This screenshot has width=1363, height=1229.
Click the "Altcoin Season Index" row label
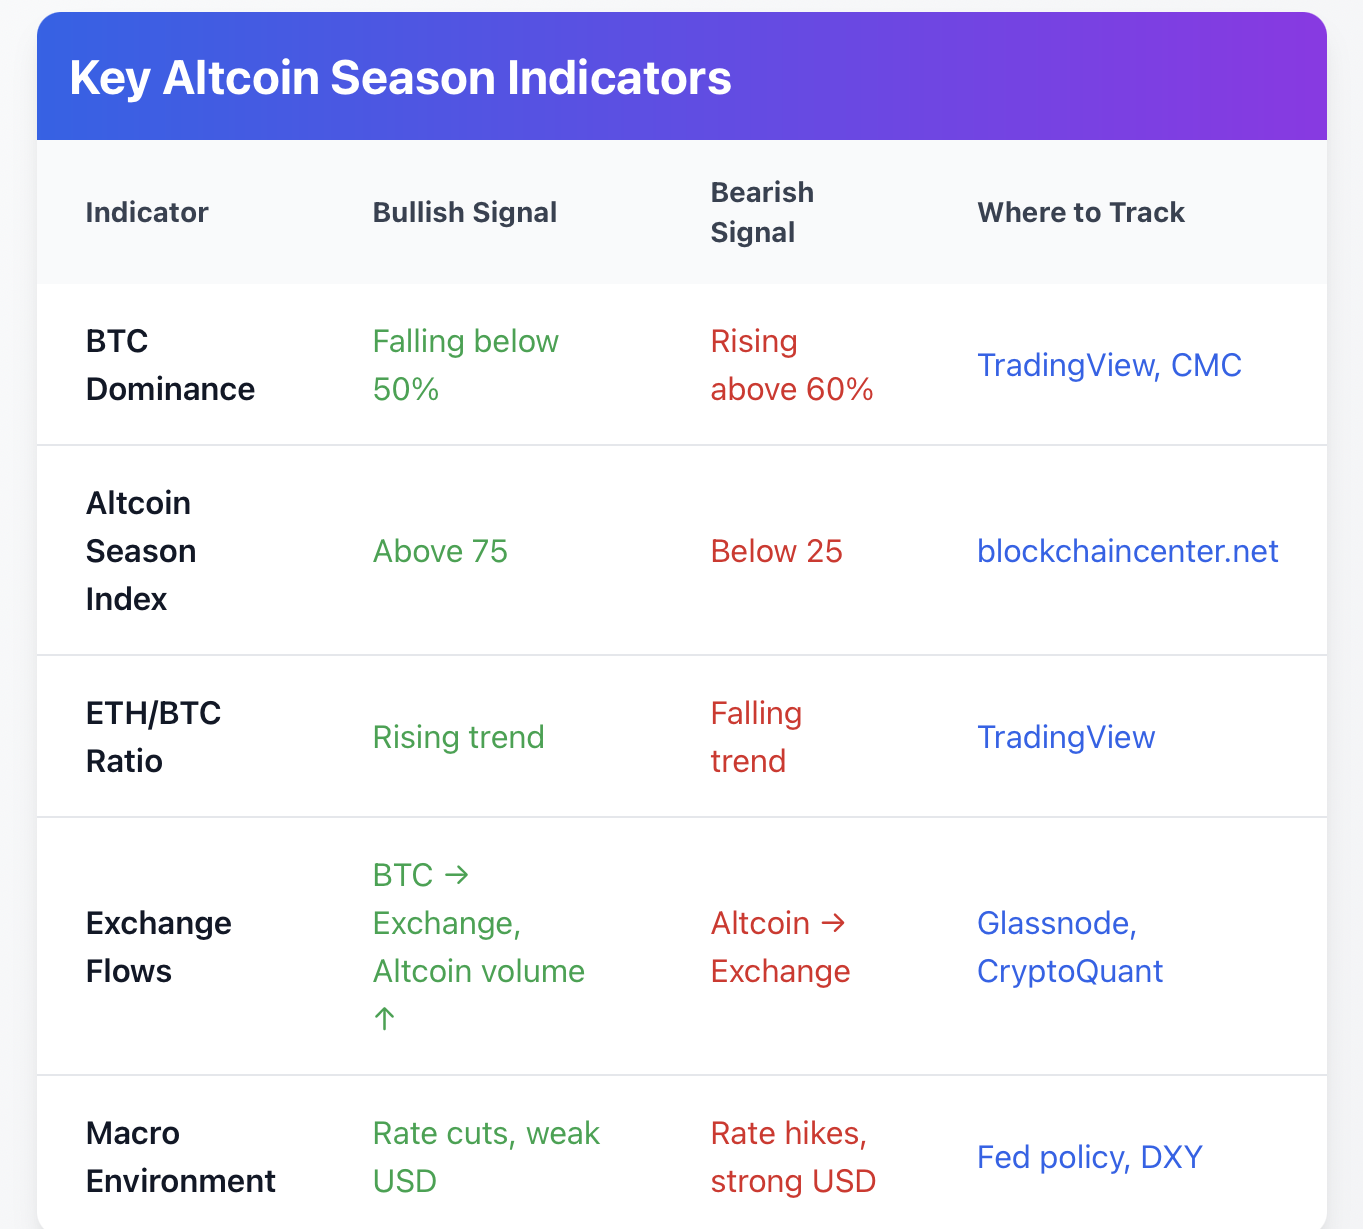(x=140, y=551)
